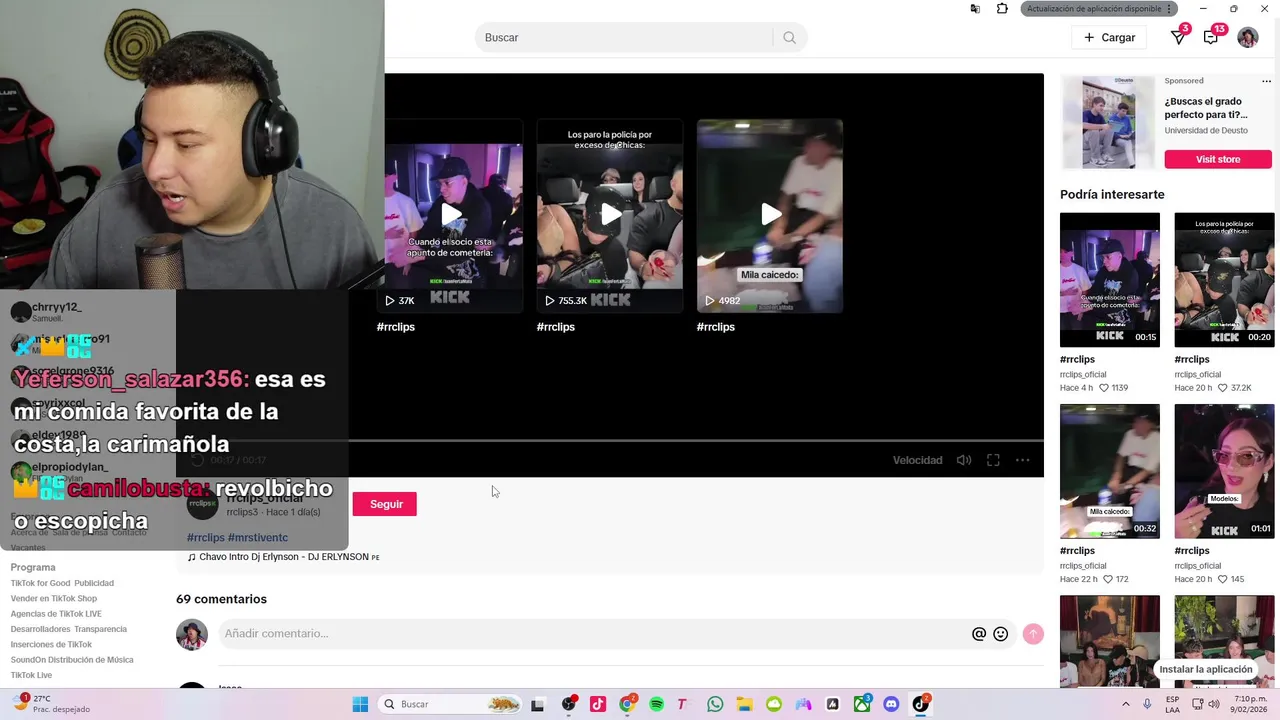Open Vender en TikTok Shop link

pos(54,599)
